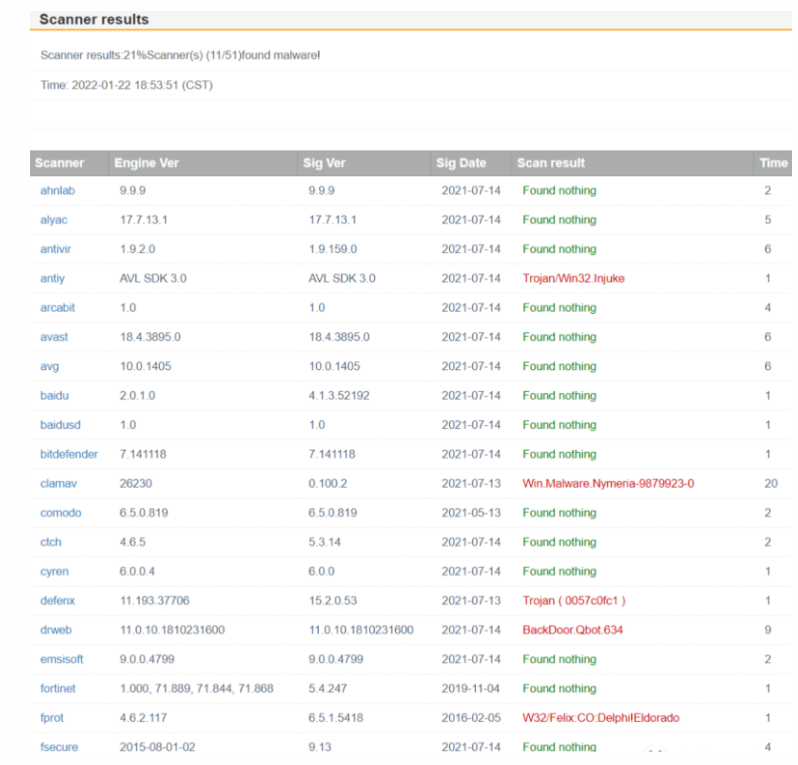Click the fsecure scanner link
This screenshot has width=798, height=765.
coord(59,747)
